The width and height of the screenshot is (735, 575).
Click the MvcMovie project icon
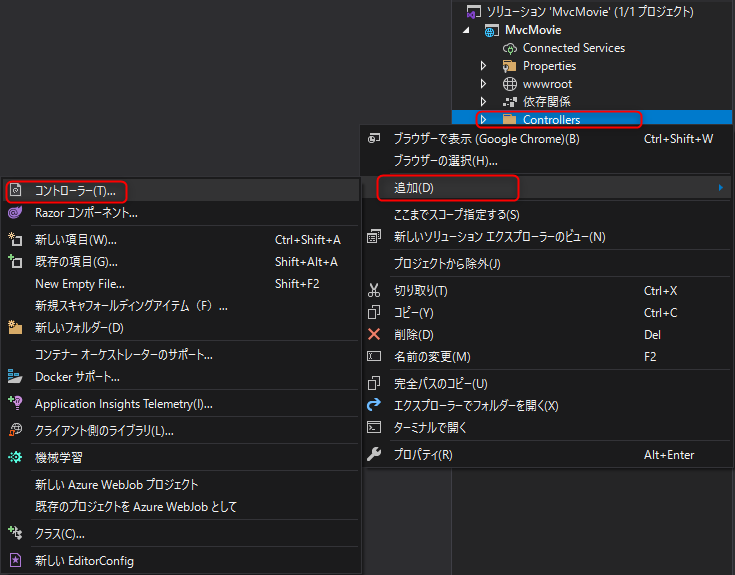[491, 31]
